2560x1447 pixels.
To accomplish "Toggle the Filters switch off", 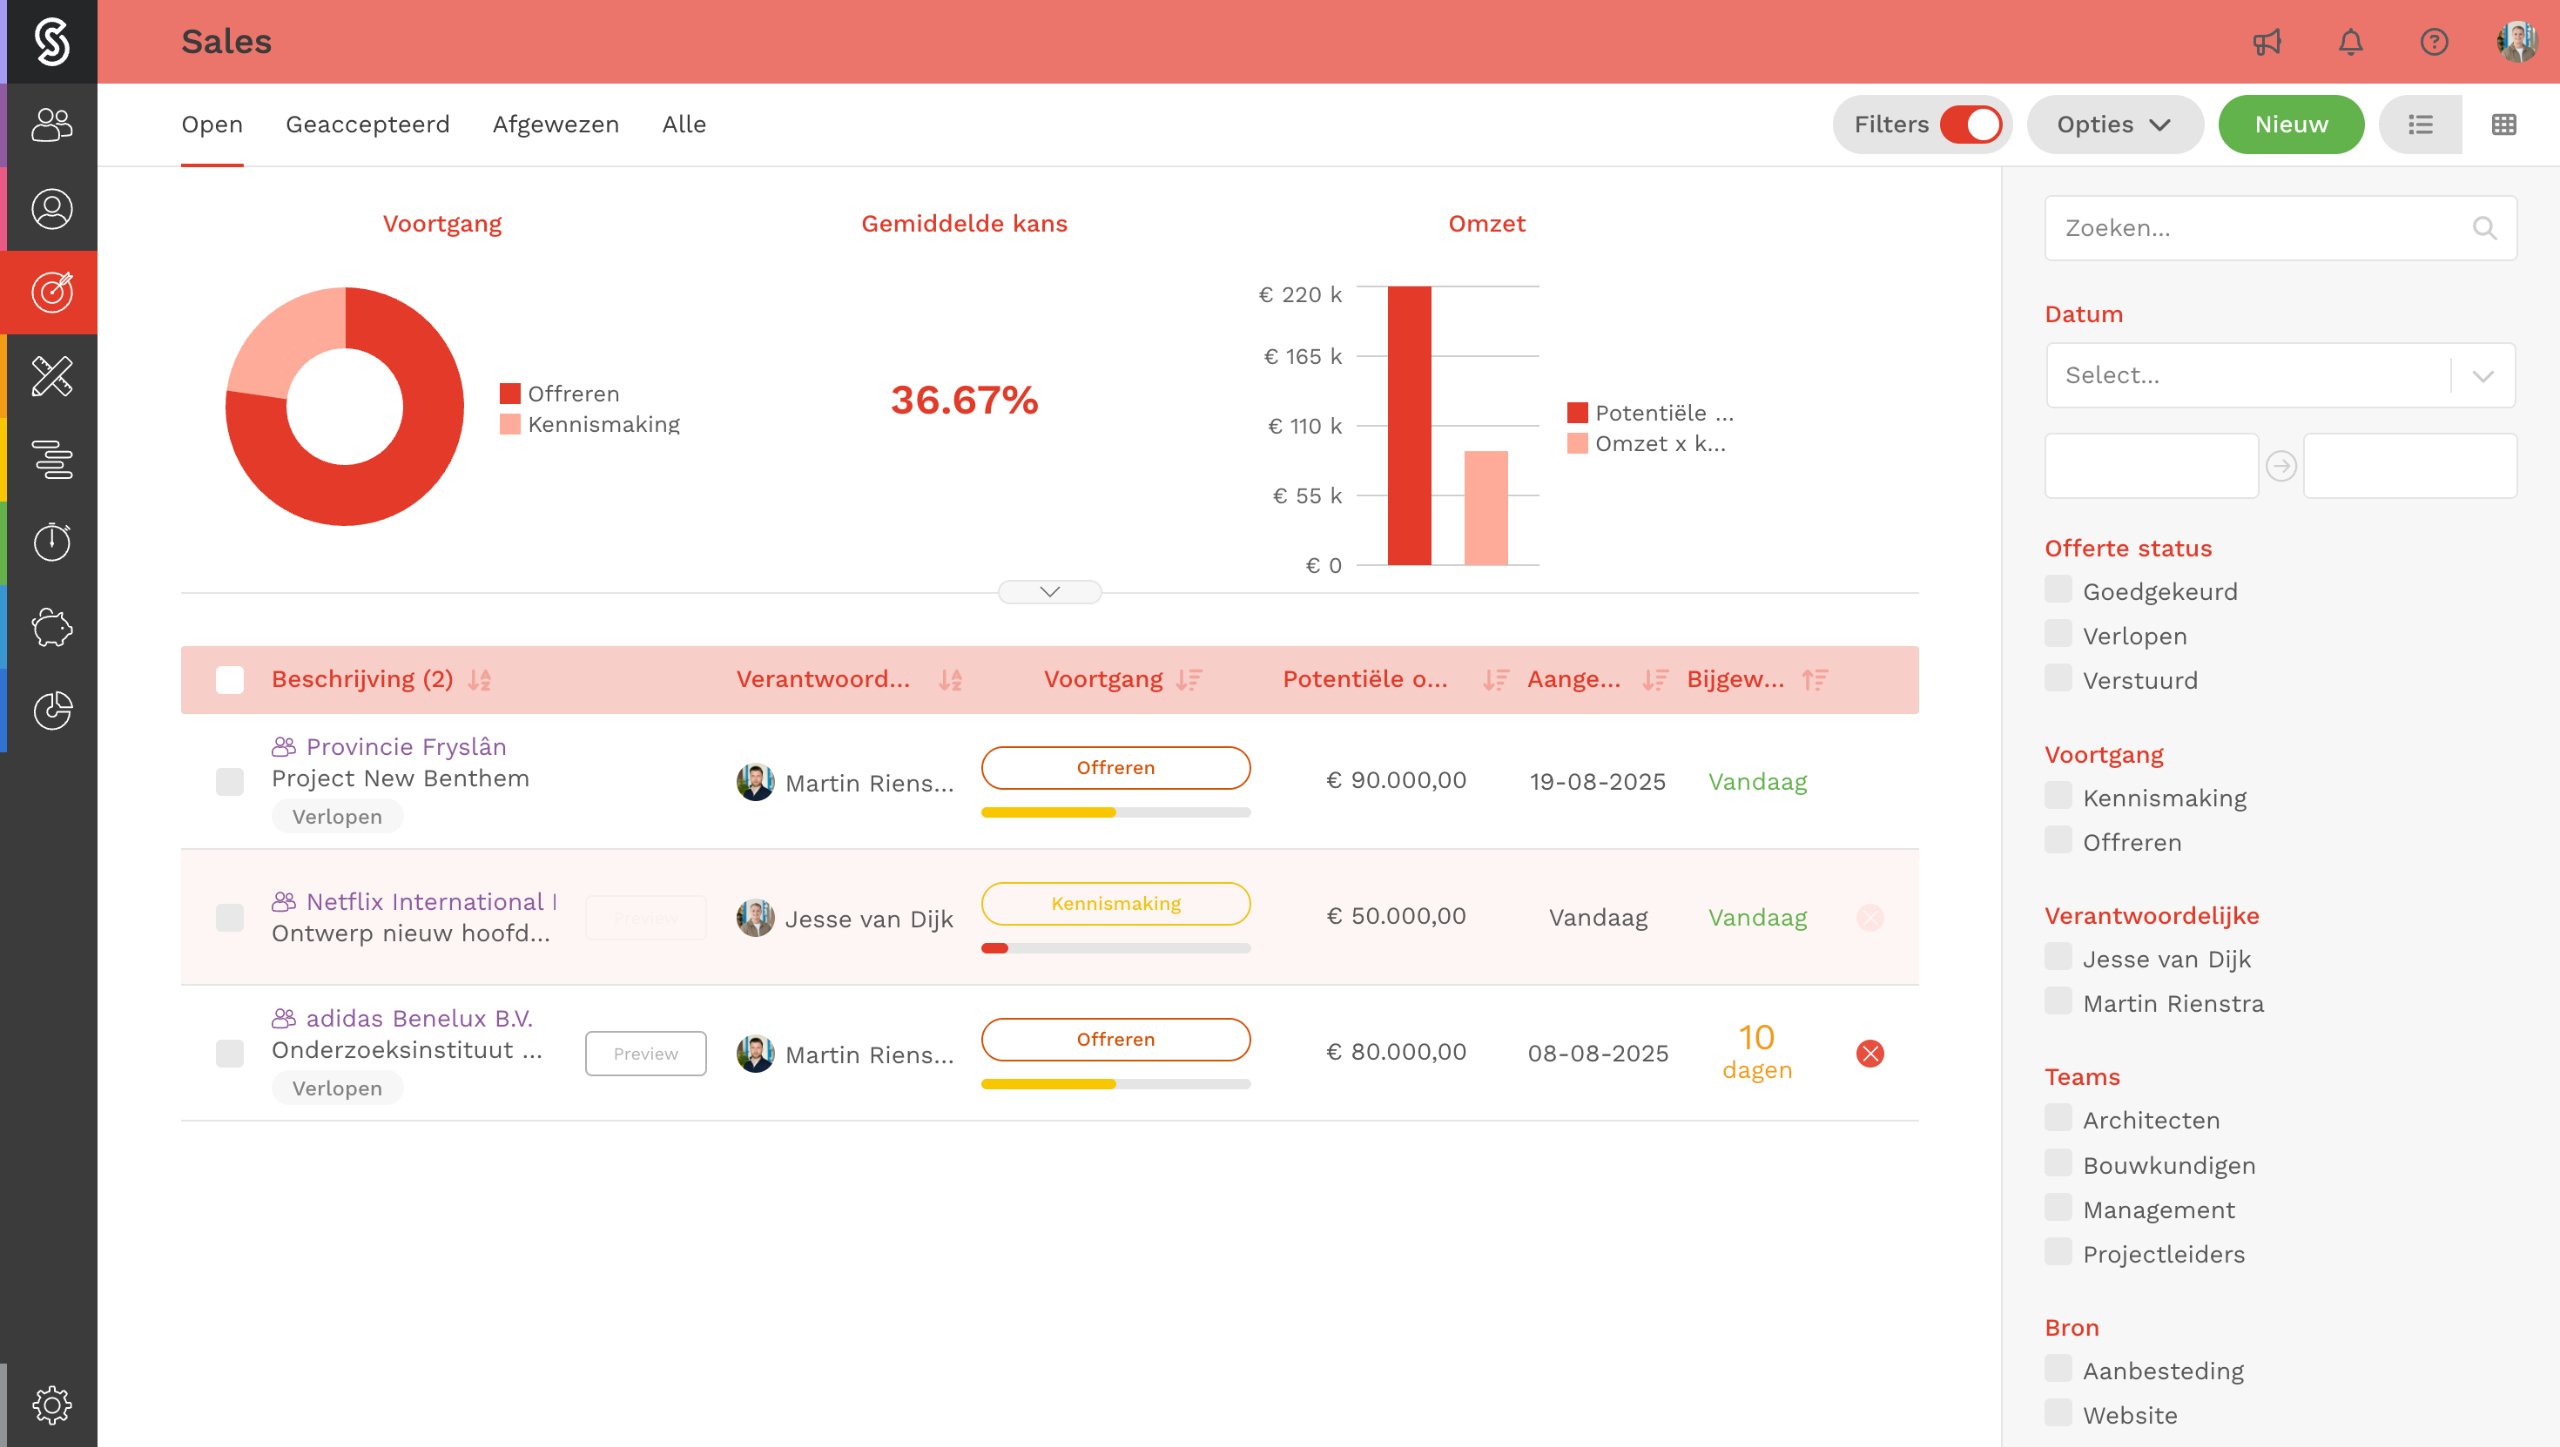I will click(x=1969, y=125).
